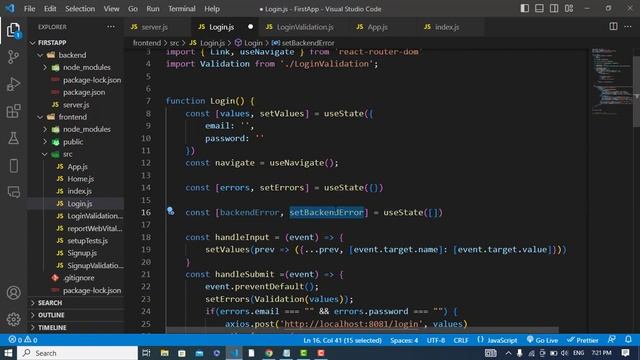Click the Login breadcrumb segment
The width and height of the screenshot is (640, 360).
click(x=249, y=43)
